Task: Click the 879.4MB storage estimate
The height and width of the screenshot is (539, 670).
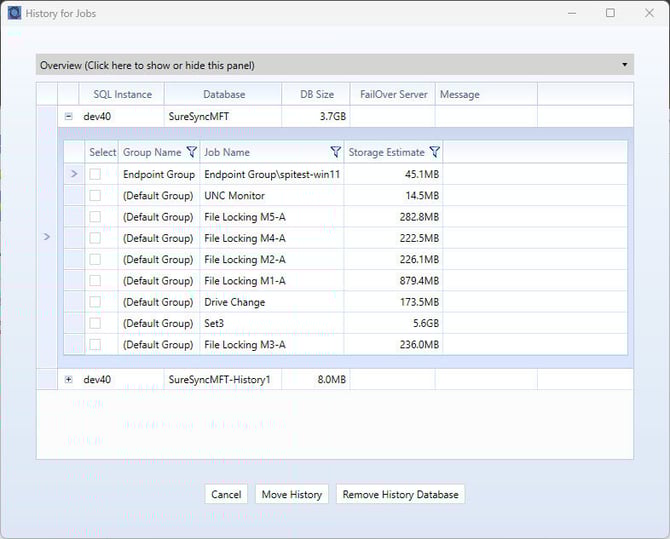Action: (419, 281)
